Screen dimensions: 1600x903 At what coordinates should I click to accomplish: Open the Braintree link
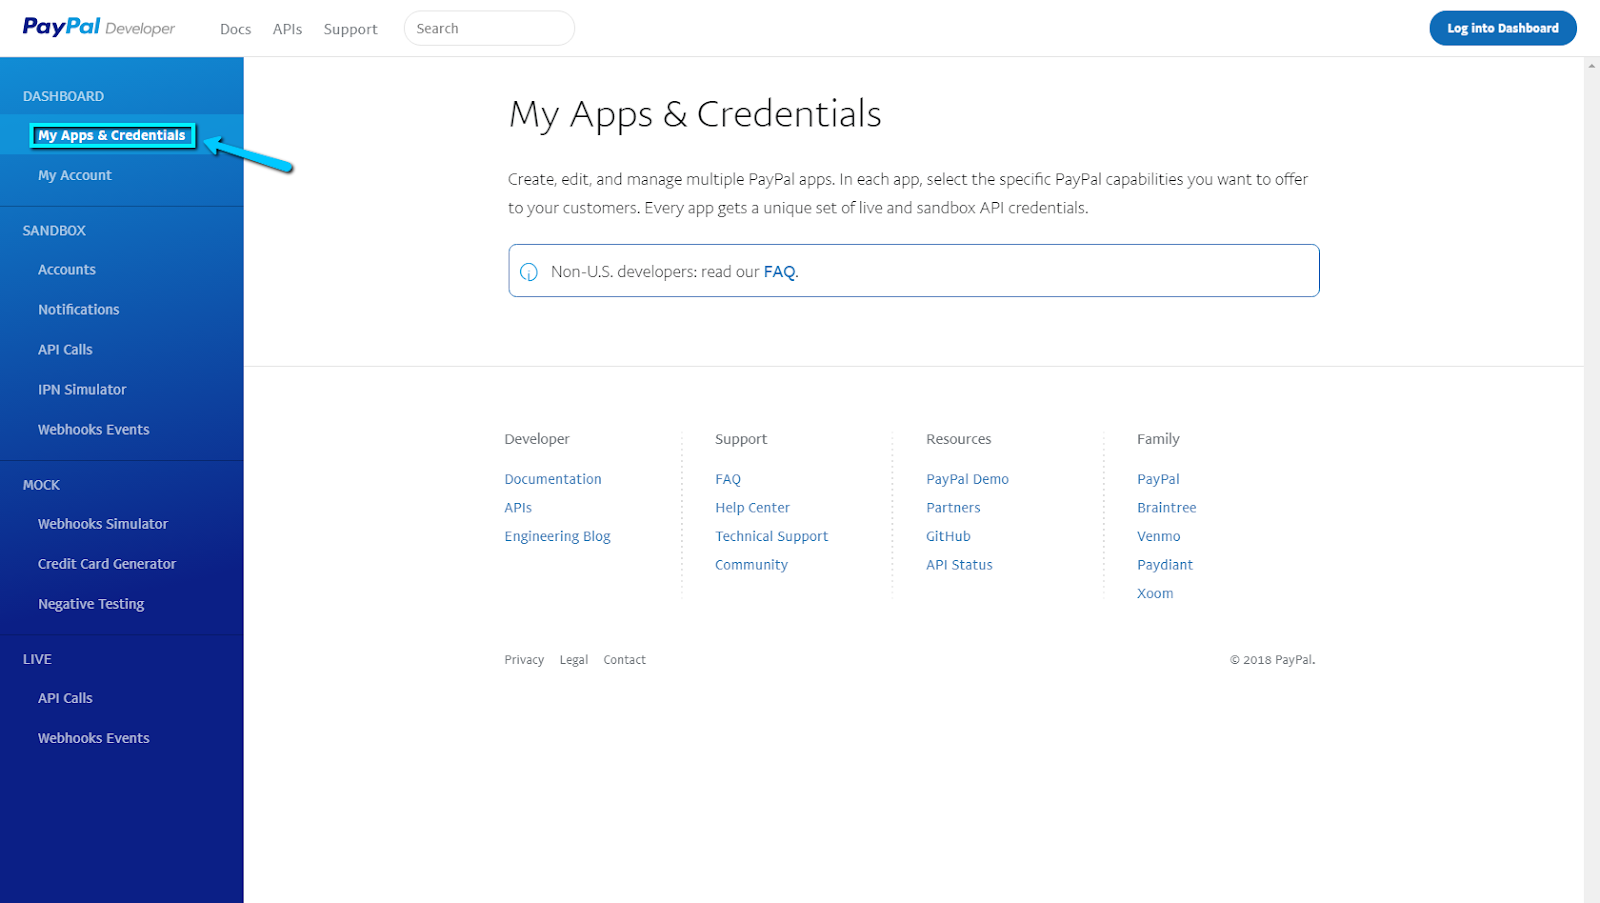coord(1166,508)
